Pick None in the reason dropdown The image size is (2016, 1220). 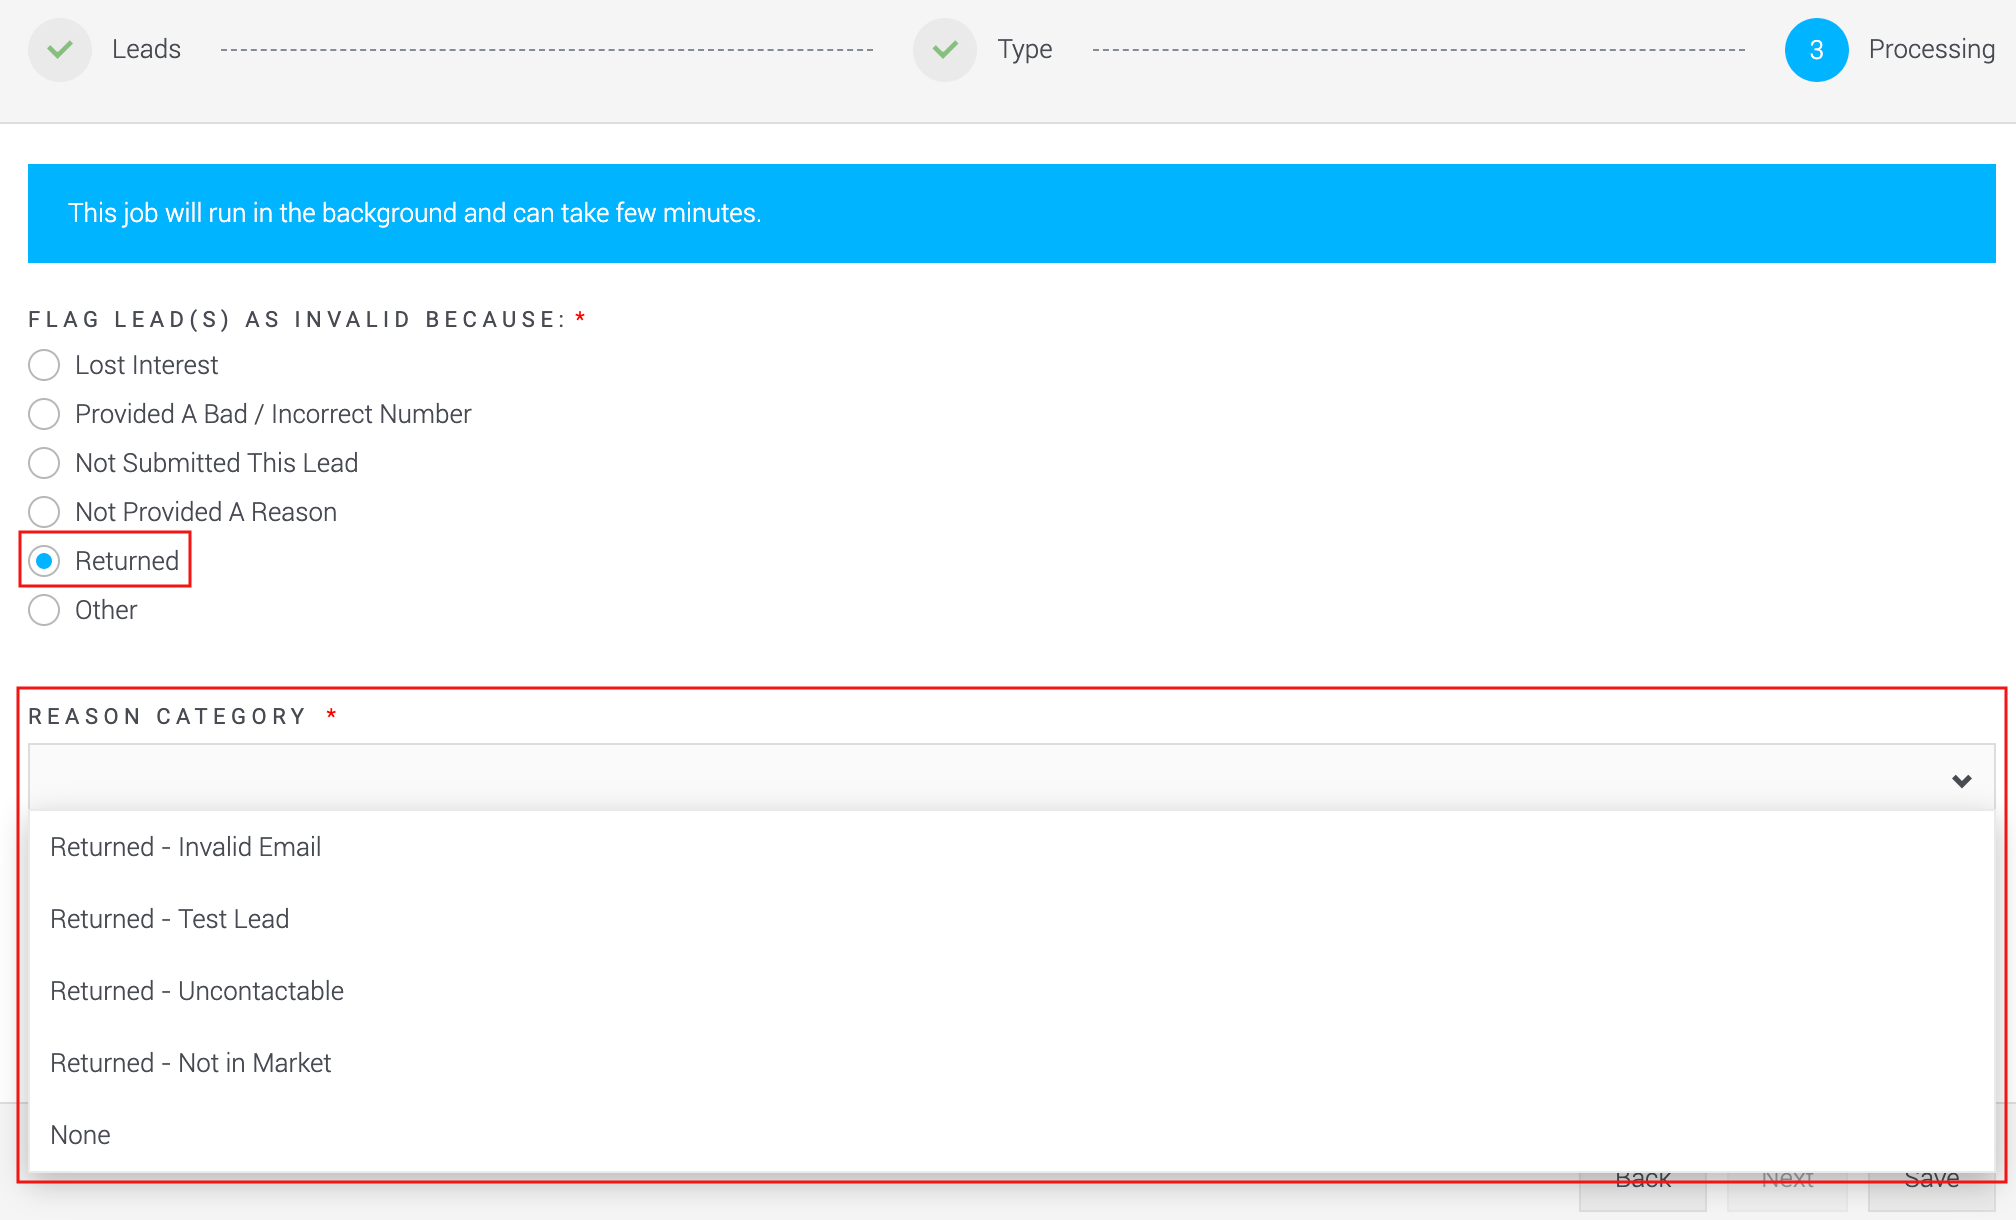click(x=1012, y=1135)
